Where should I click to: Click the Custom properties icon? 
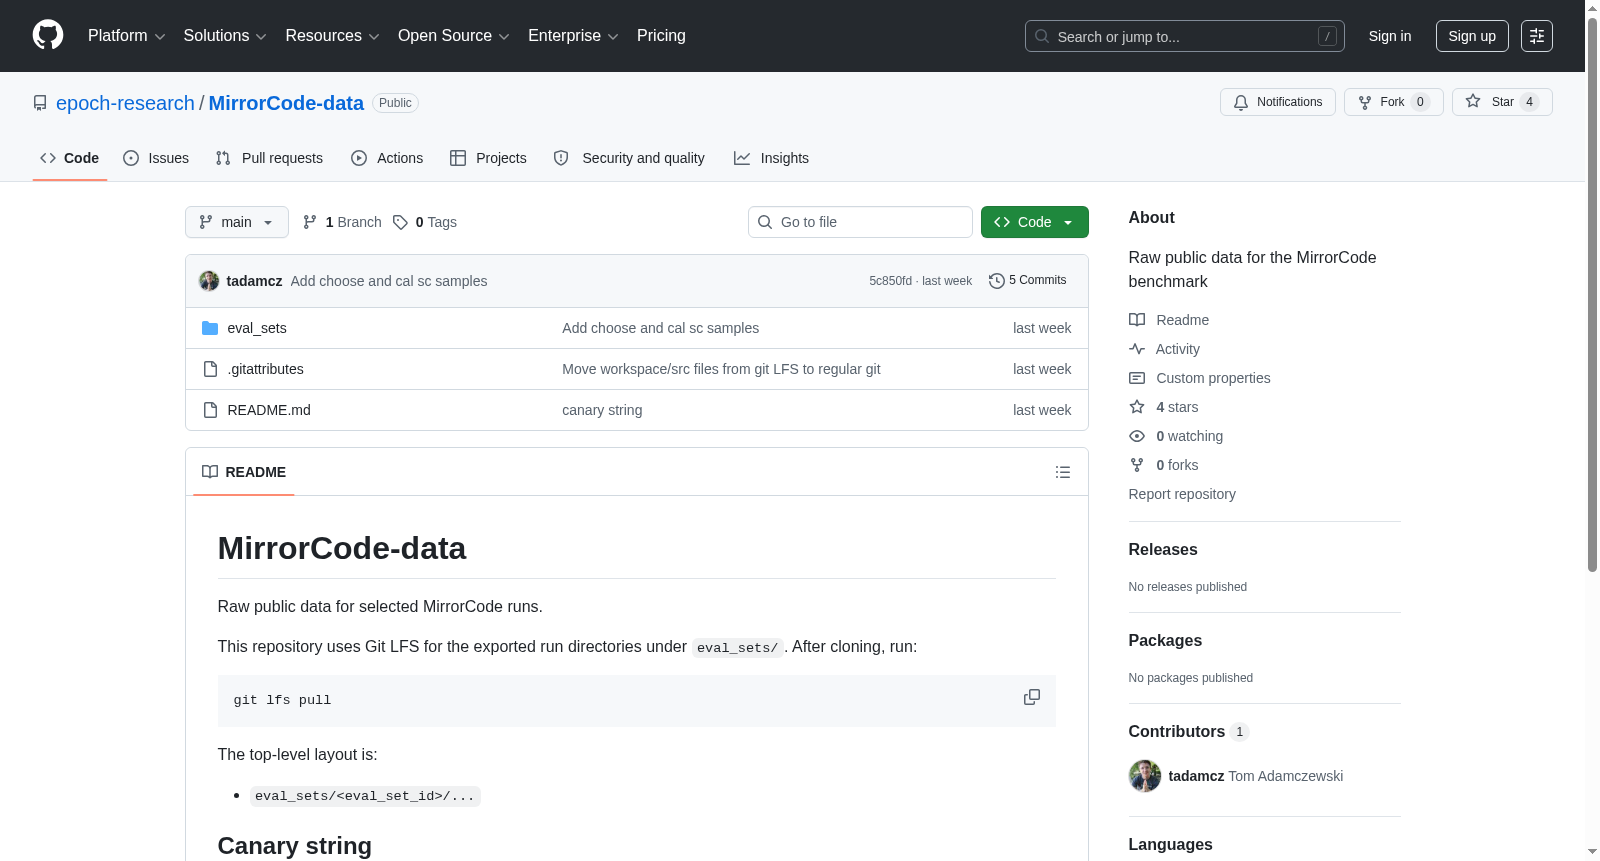coord(1137,378)
